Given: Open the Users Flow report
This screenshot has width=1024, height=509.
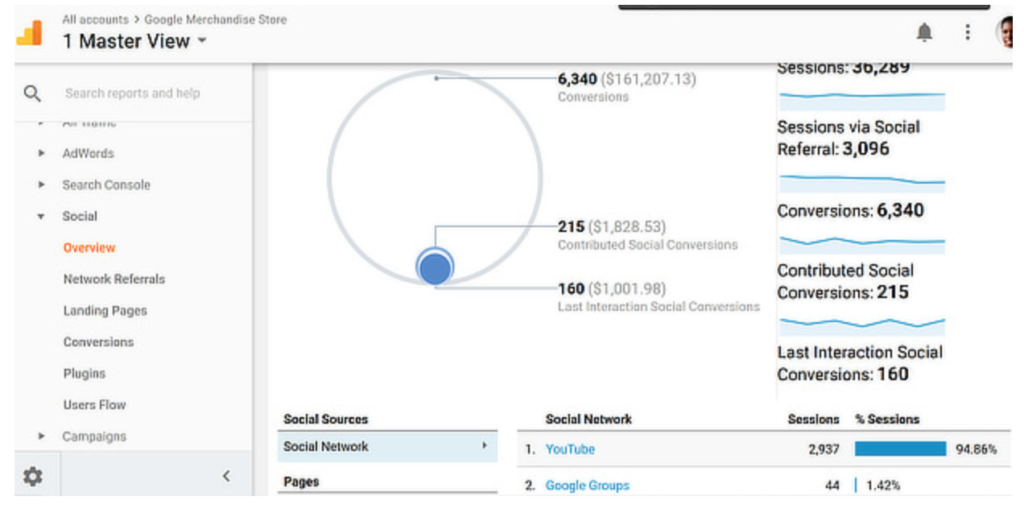Looking at the screenshot, I should pos(95,404).
